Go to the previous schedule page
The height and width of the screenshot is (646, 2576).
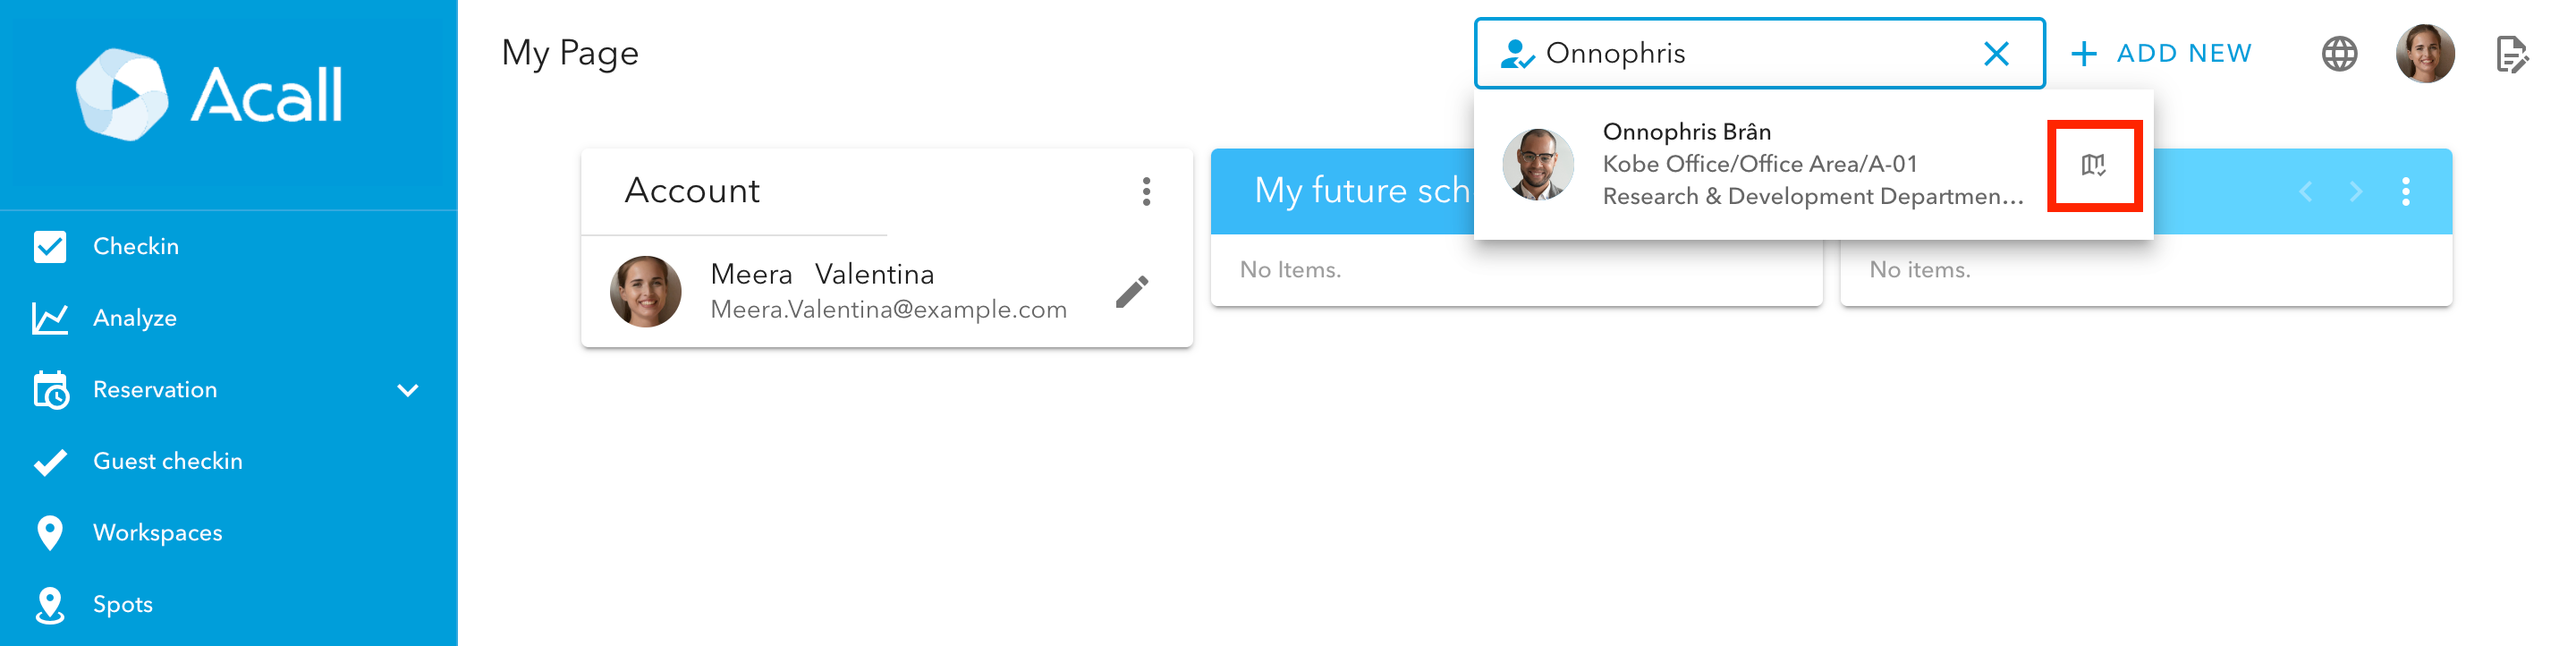tap(2305, 191)
